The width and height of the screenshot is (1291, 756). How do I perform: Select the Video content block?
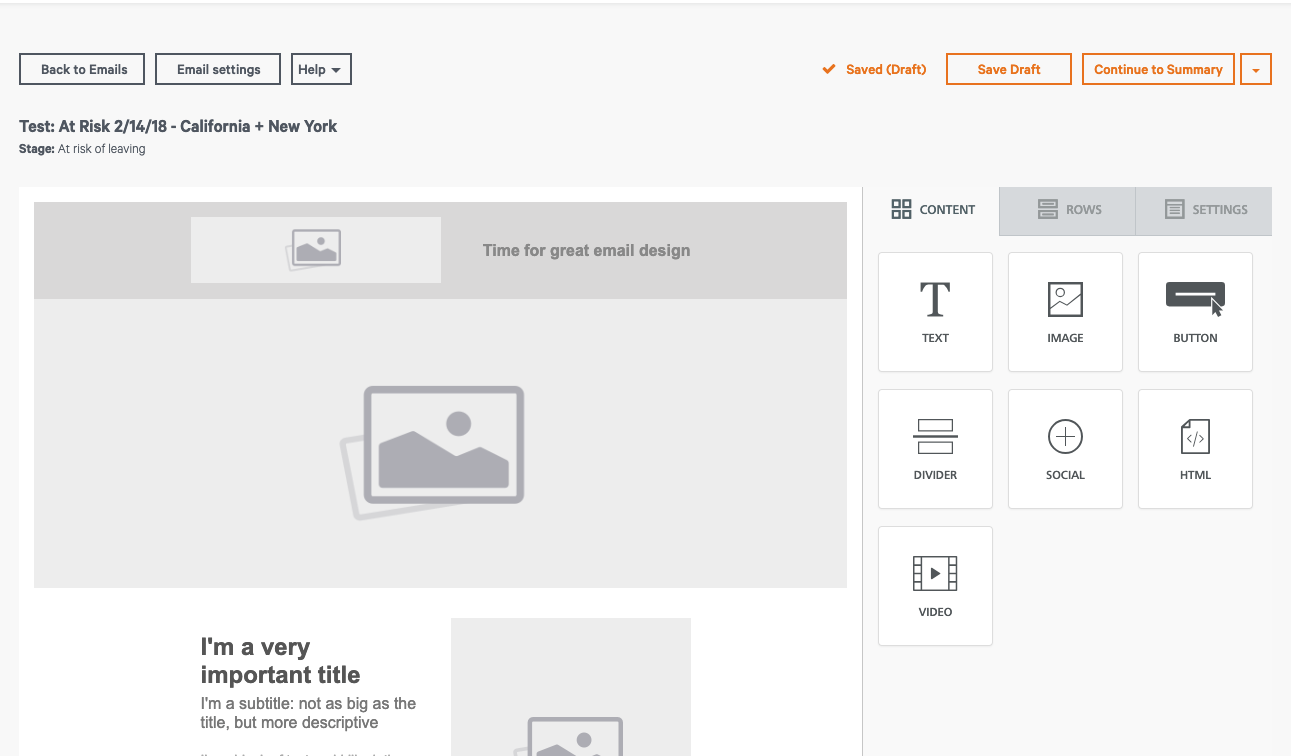coord(935,586)
